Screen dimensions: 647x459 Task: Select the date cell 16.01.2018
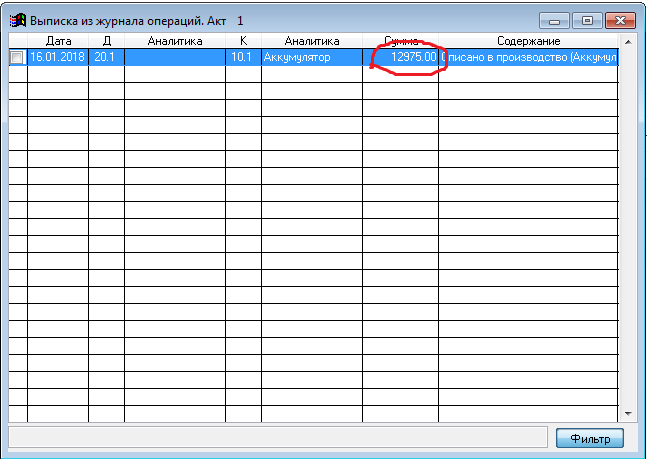pos(58,58)
